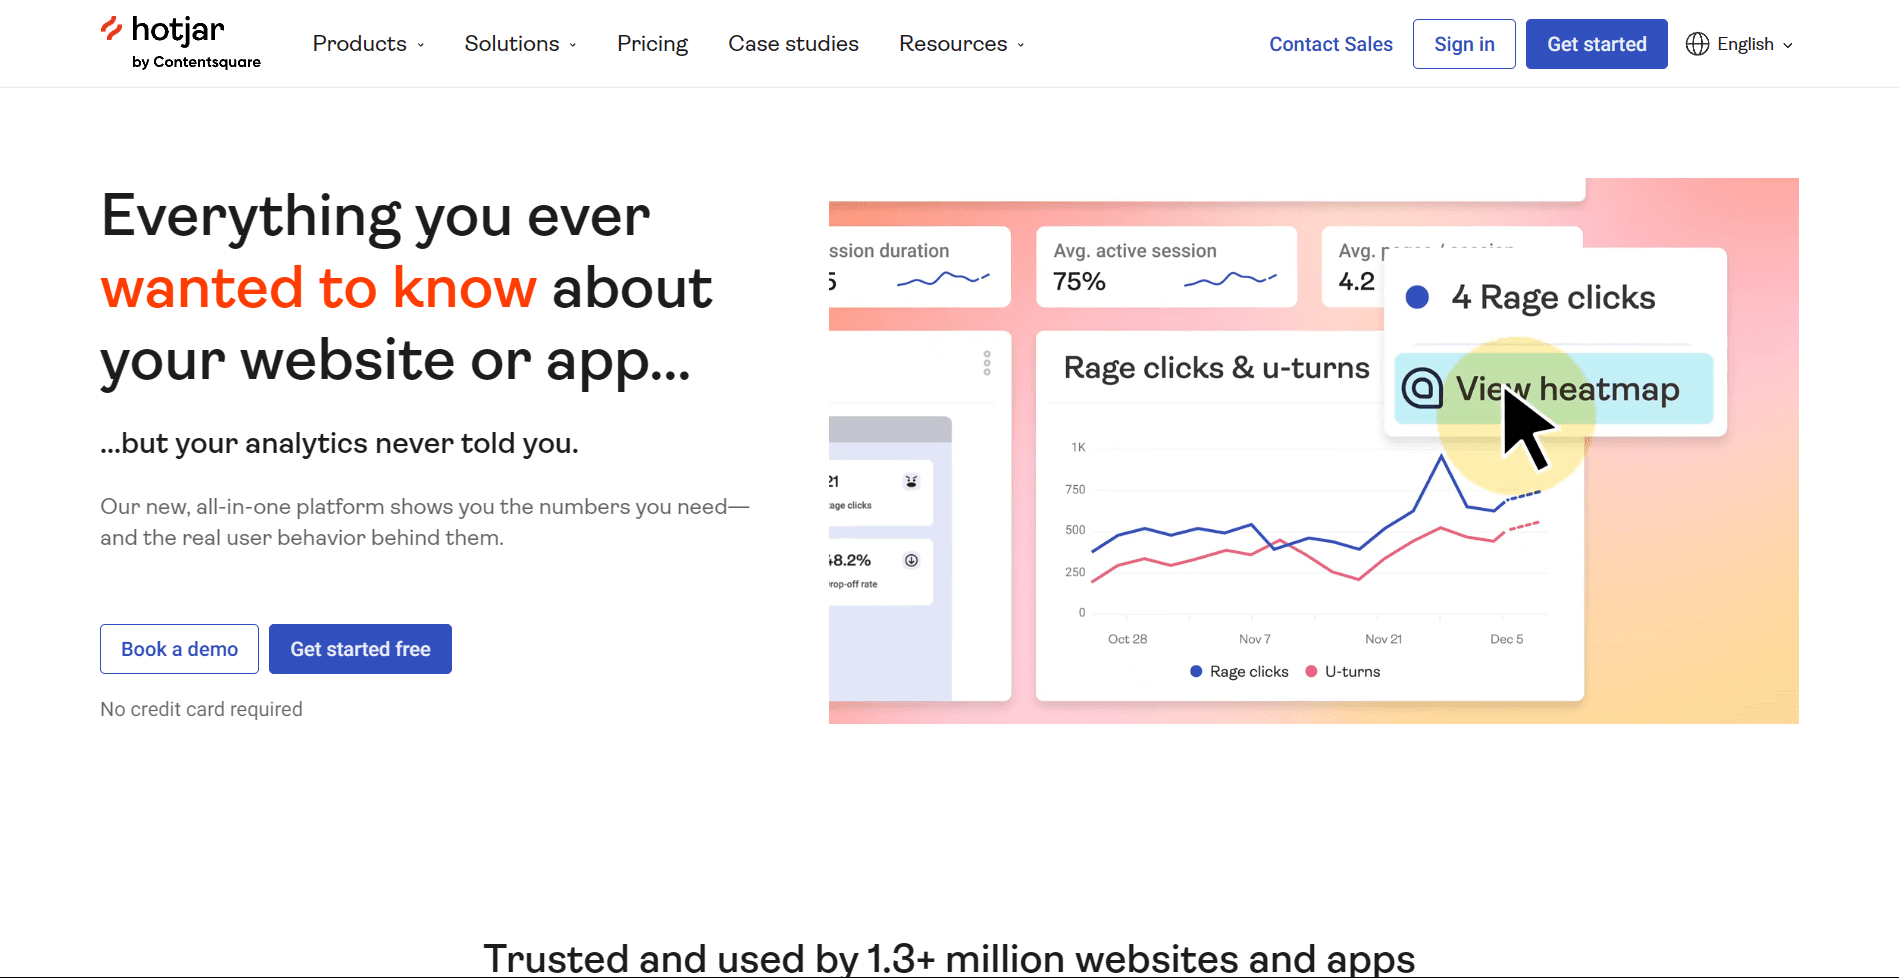Click the drop-off rate arrow icon
Screen dimensions: 1899x978
[911, 560]
